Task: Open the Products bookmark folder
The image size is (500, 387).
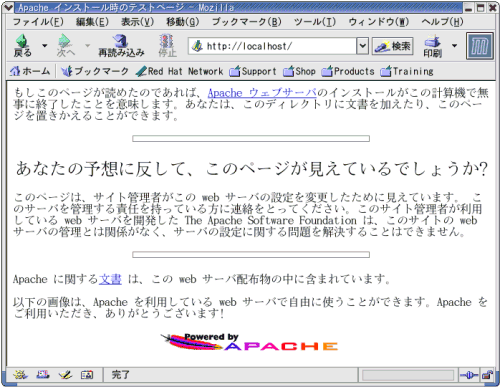Action: tap(348, 71)
